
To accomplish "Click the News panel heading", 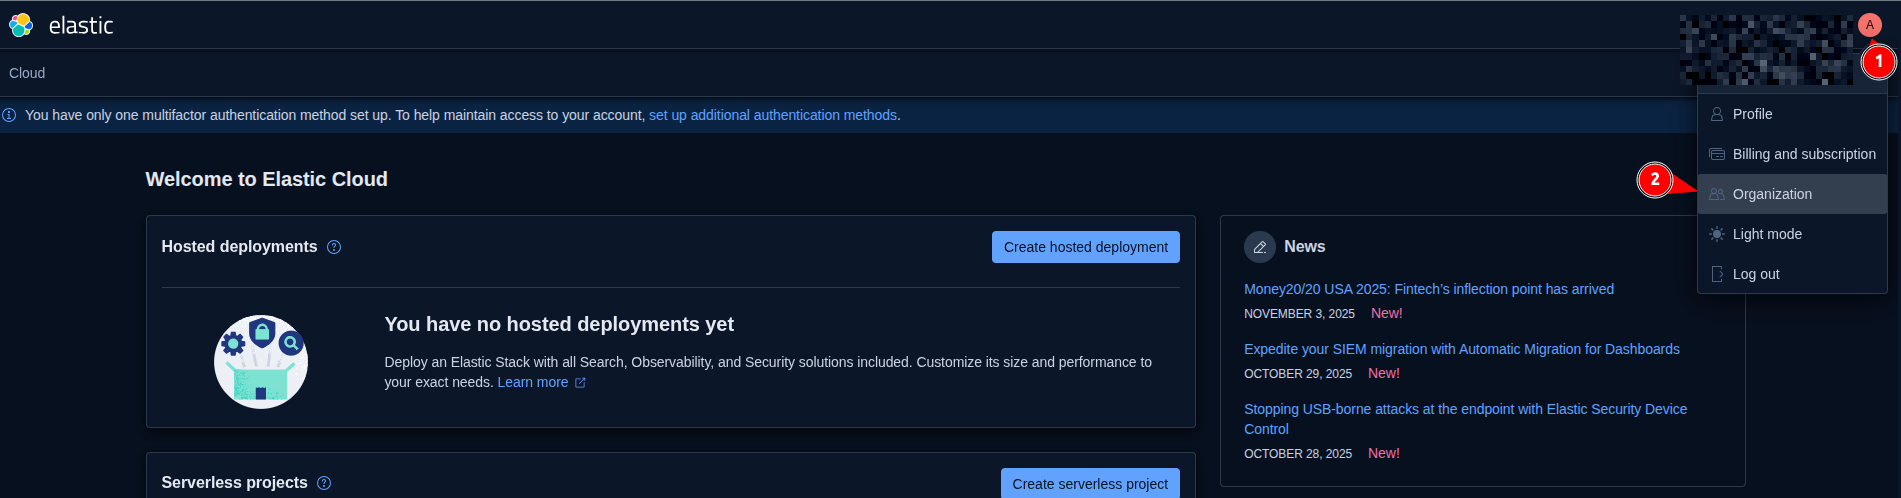I will (x=1305, y=247).
